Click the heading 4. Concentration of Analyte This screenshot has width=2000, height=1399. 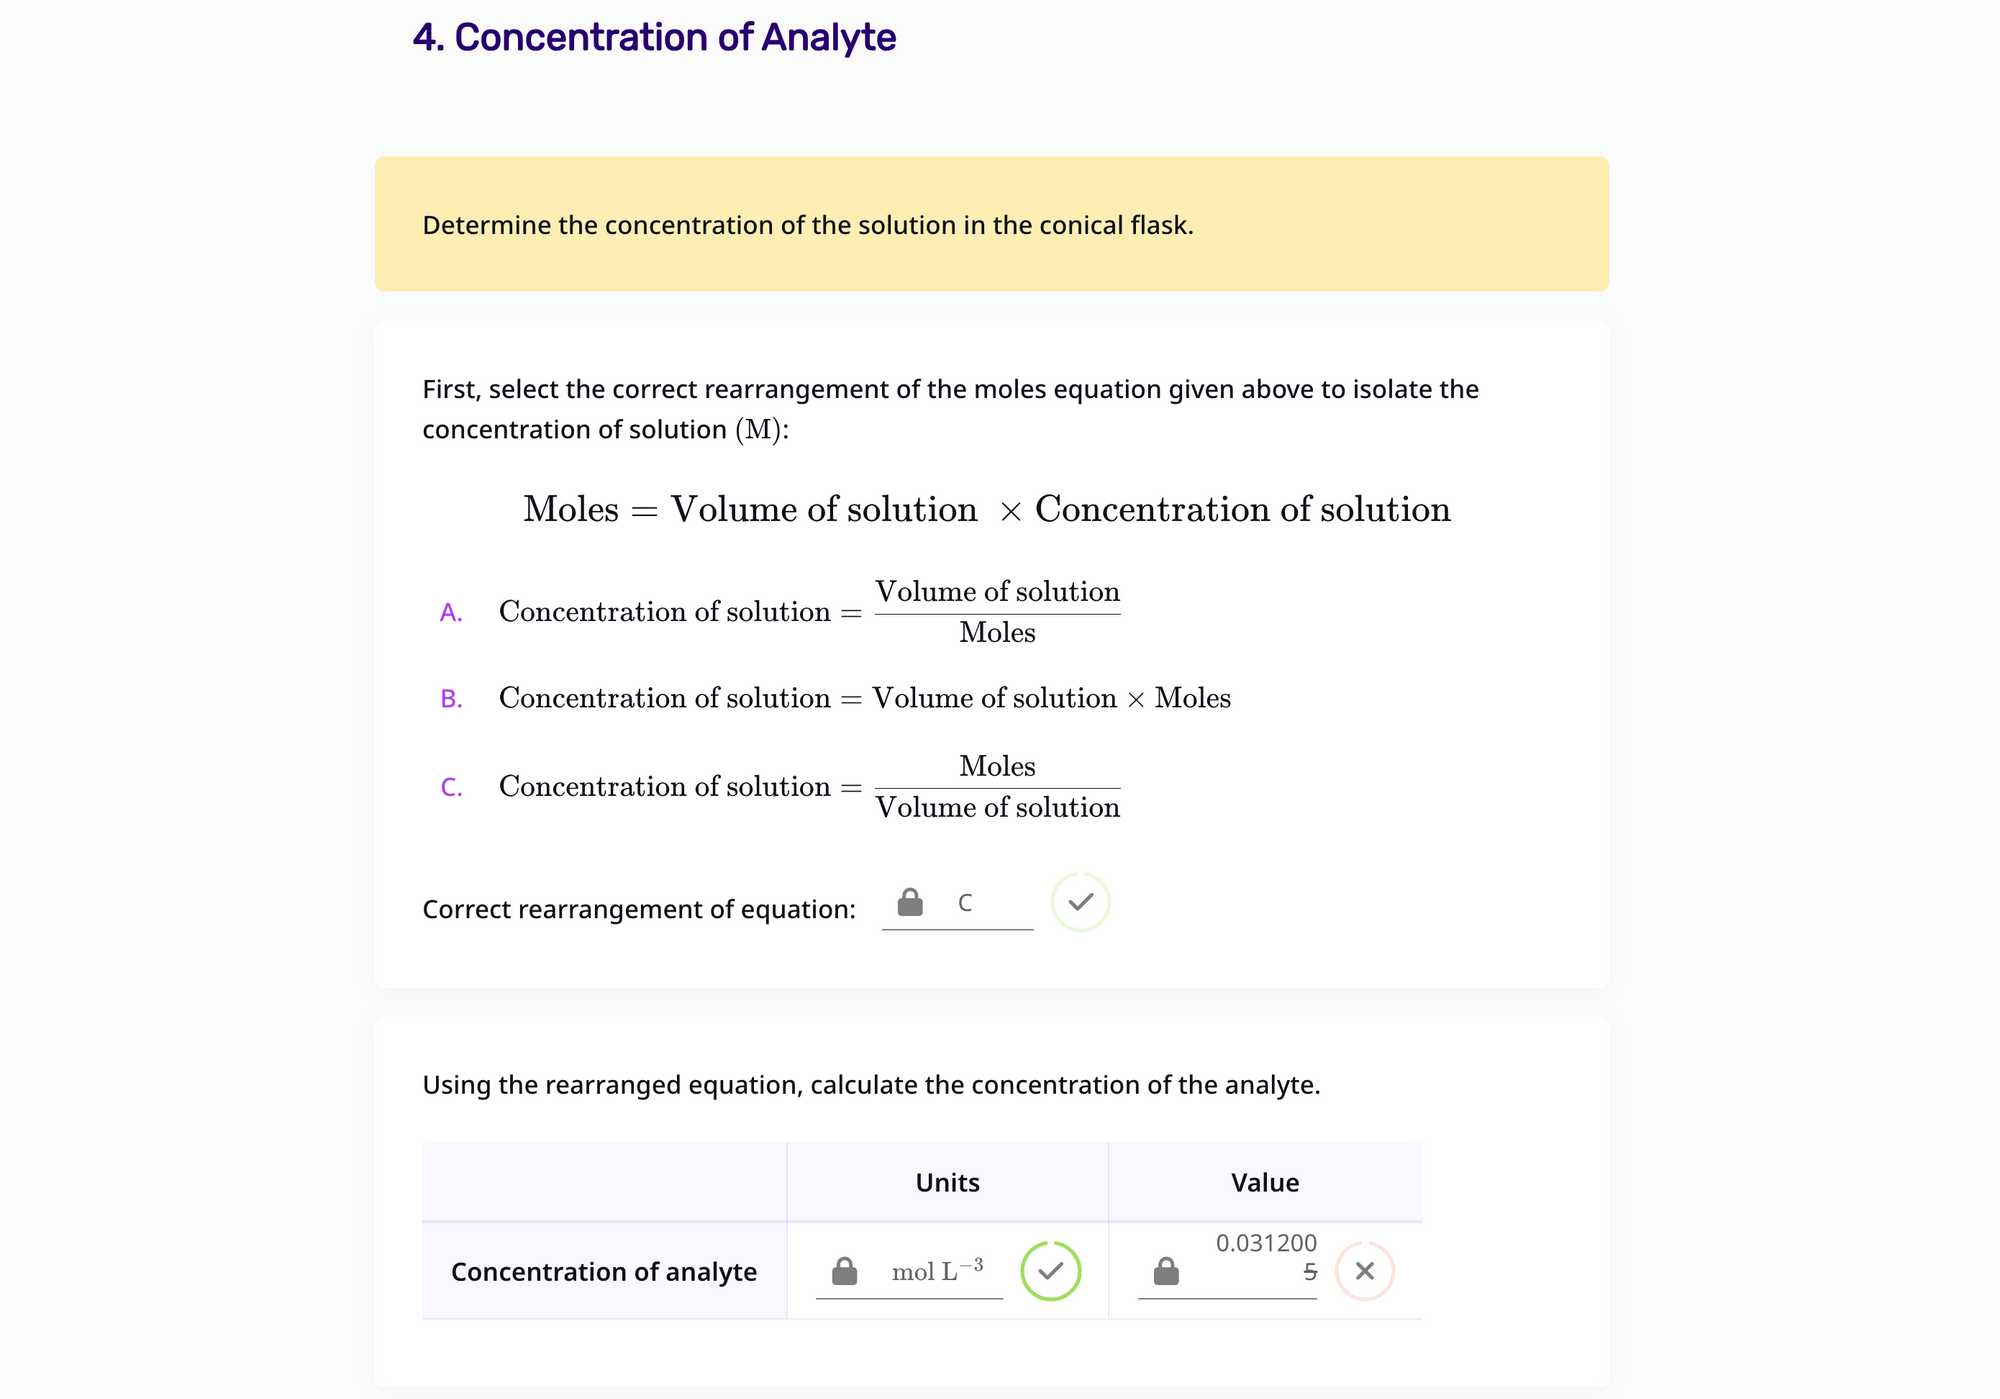(655, 36)
